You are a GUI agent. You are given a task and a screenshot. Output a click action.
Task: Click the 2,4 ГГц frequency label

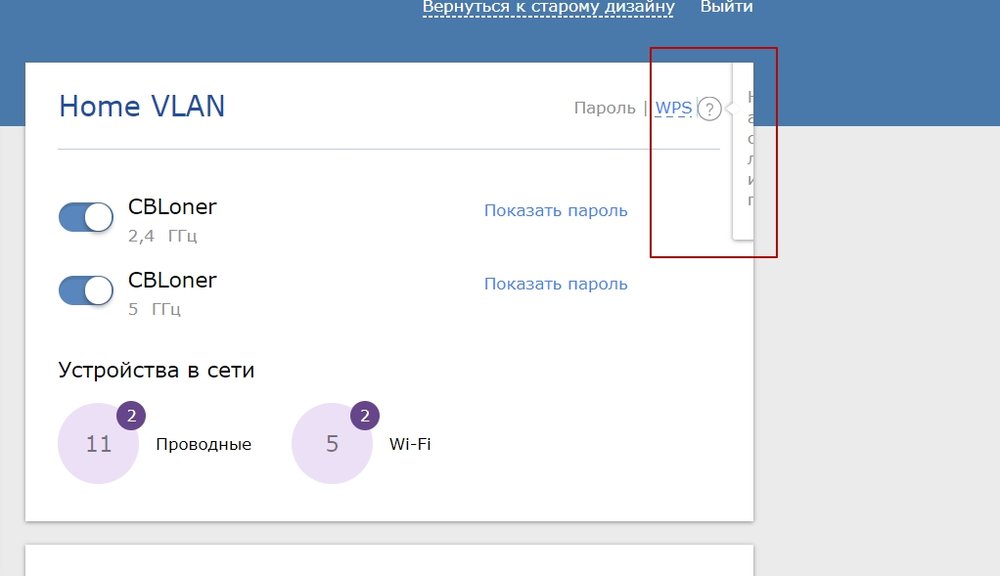(163, 237)
